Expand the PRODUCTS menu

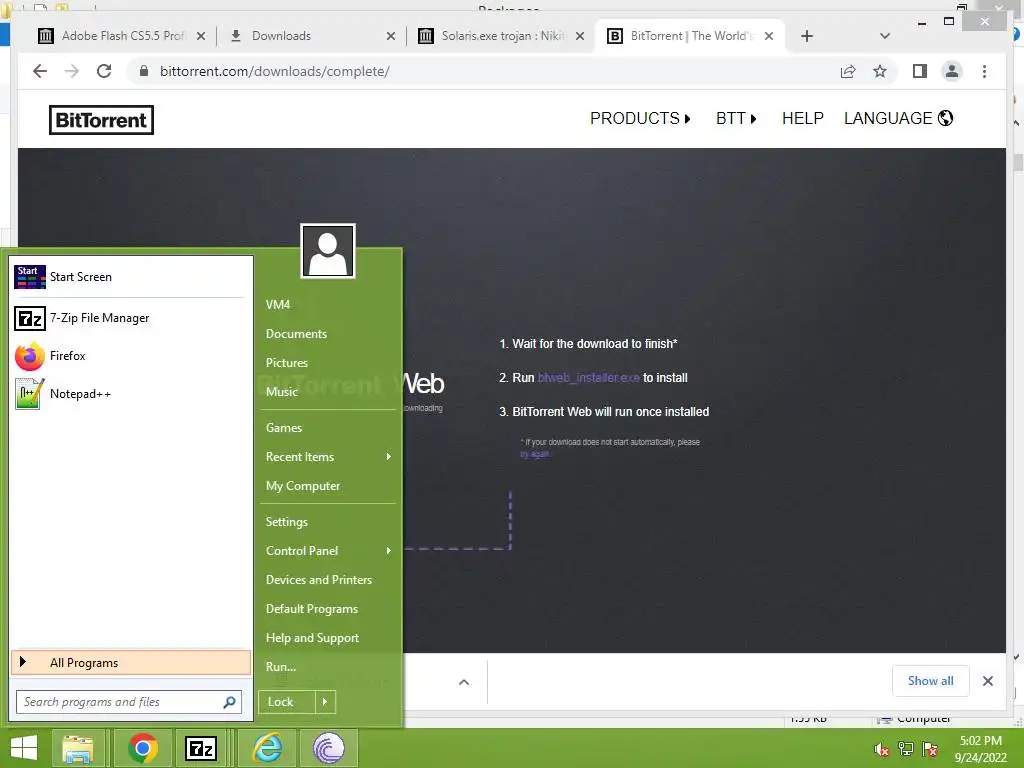(x=640, y=118)
